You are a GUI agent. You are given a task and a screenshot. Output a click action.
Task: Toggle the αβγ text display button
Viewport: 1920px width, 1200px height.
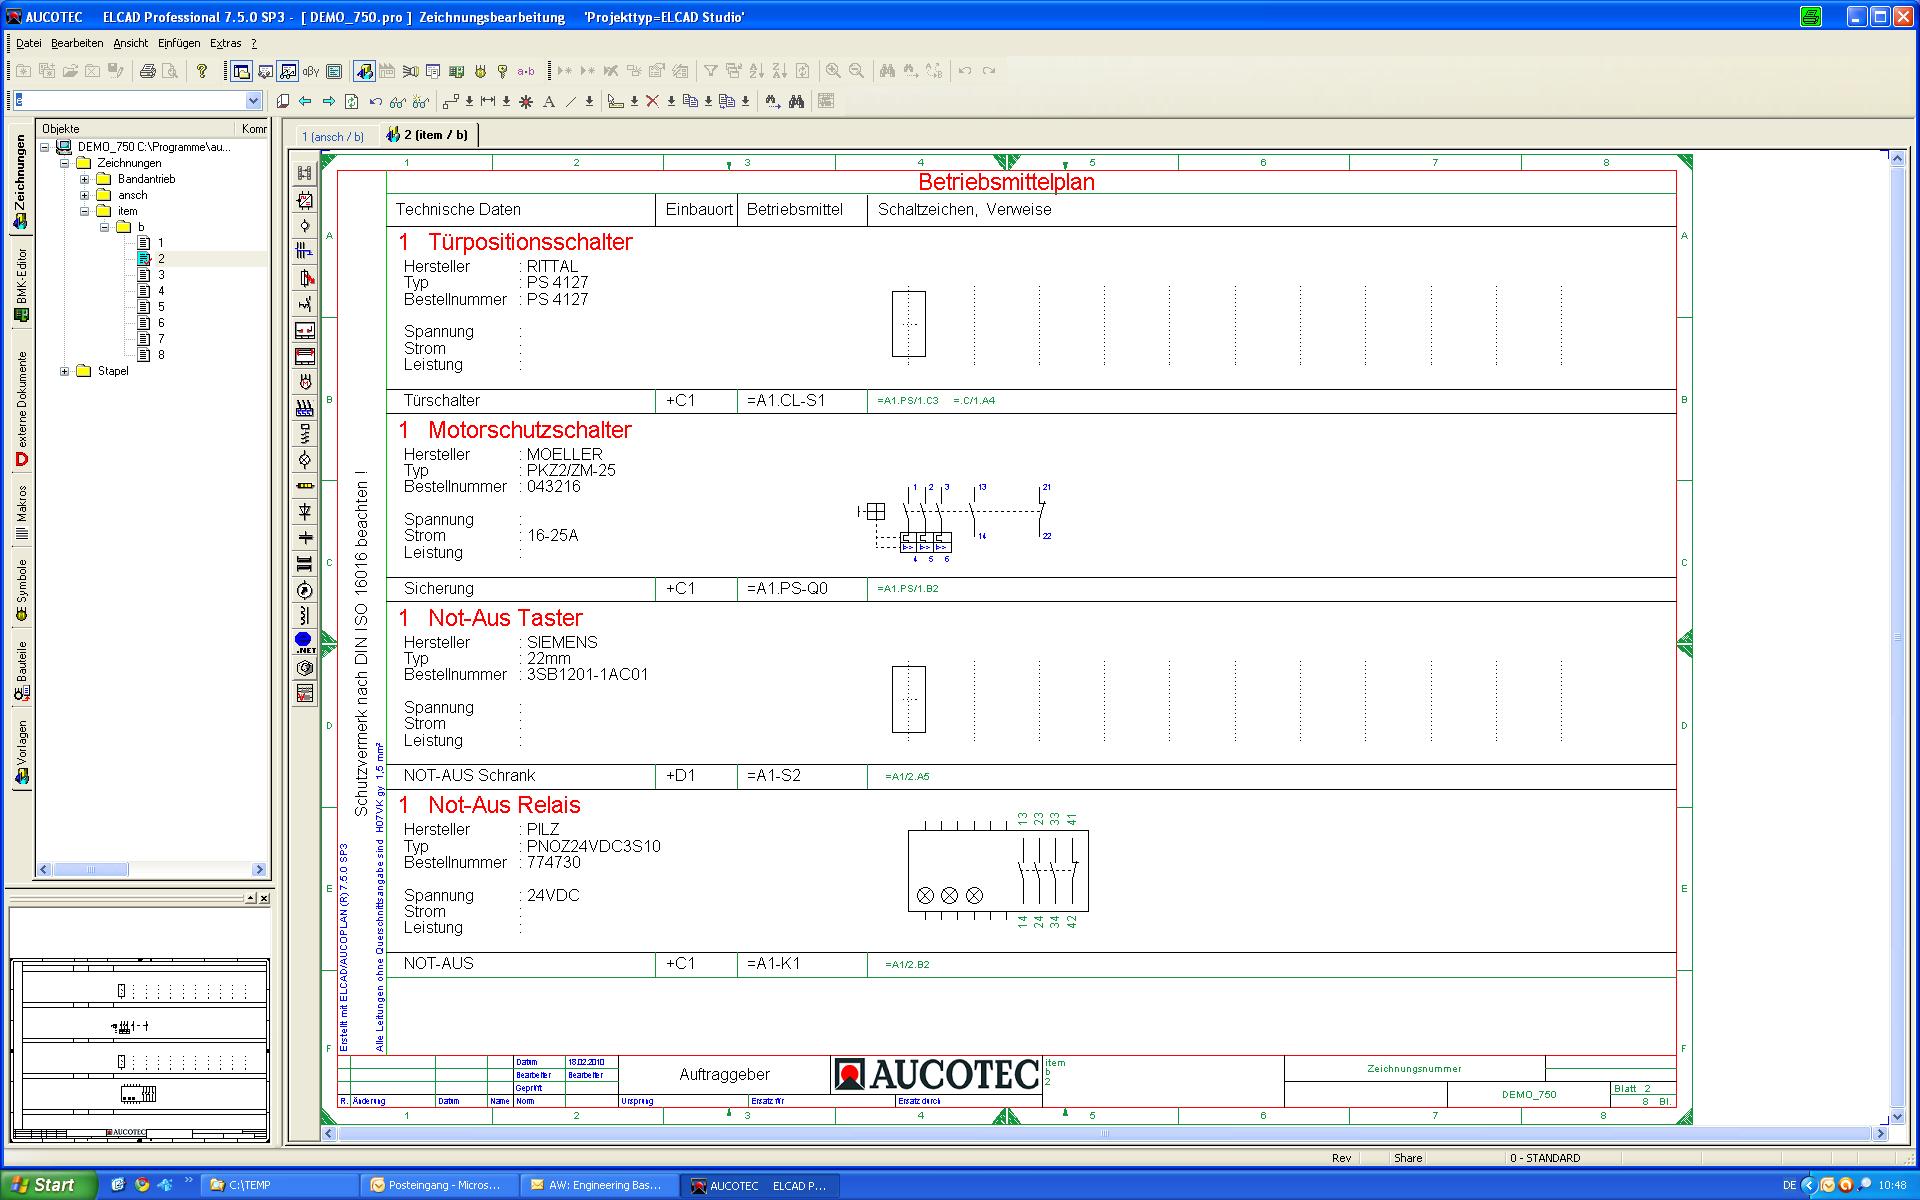tap(311, 71)
